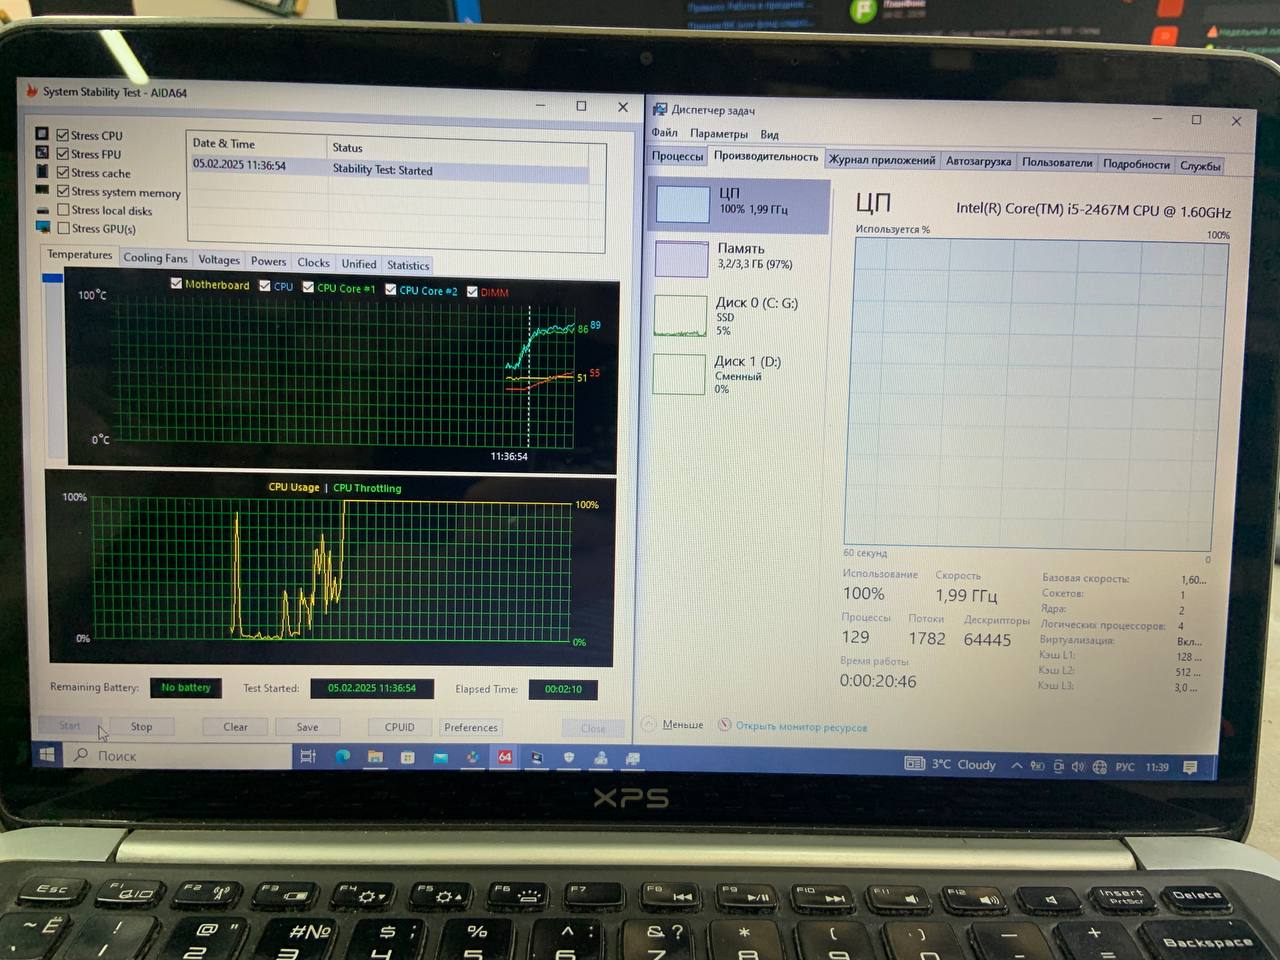1280x960 pixels.
Task: Toggle the CPU temperature graph checkbox
Action: [265, 286]
